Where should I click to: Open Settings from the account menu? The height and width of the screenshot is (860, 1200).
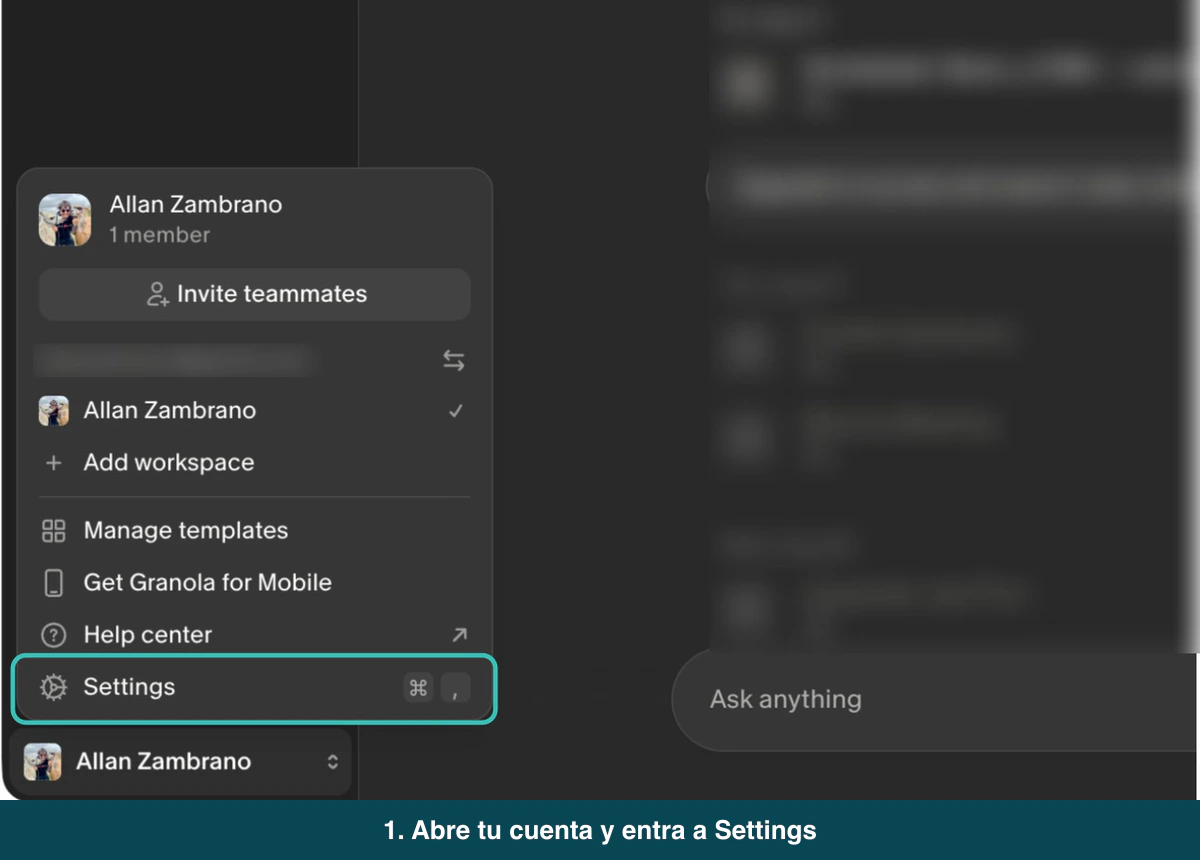click(x=254, y=688)
